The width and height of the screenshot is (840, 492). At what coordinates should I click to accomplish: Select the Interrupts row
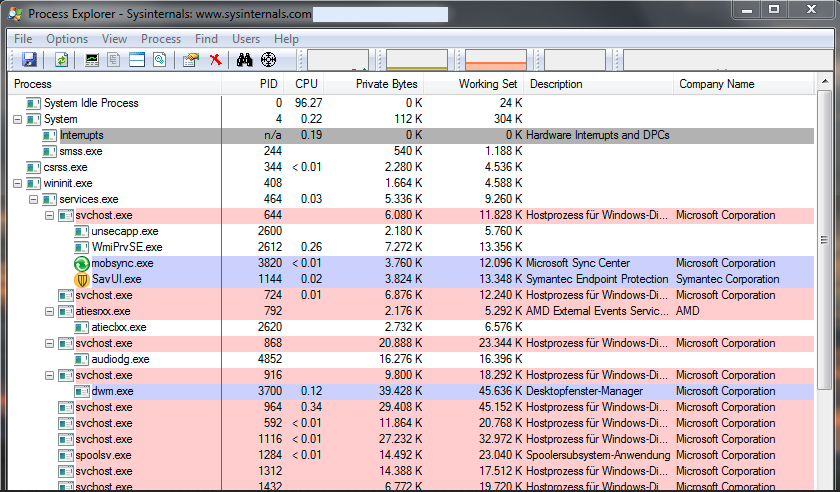click(411, 135)
